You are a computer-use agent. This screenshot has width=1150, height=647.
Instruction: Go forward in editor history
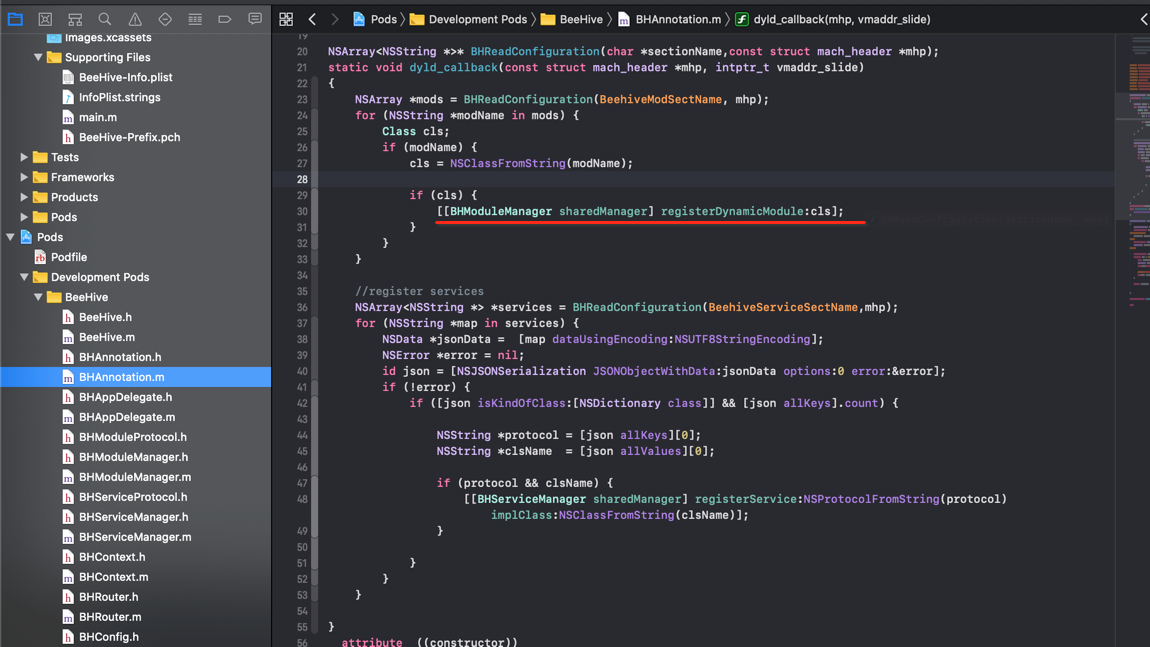pyautogui.click(x=334, y=19)
